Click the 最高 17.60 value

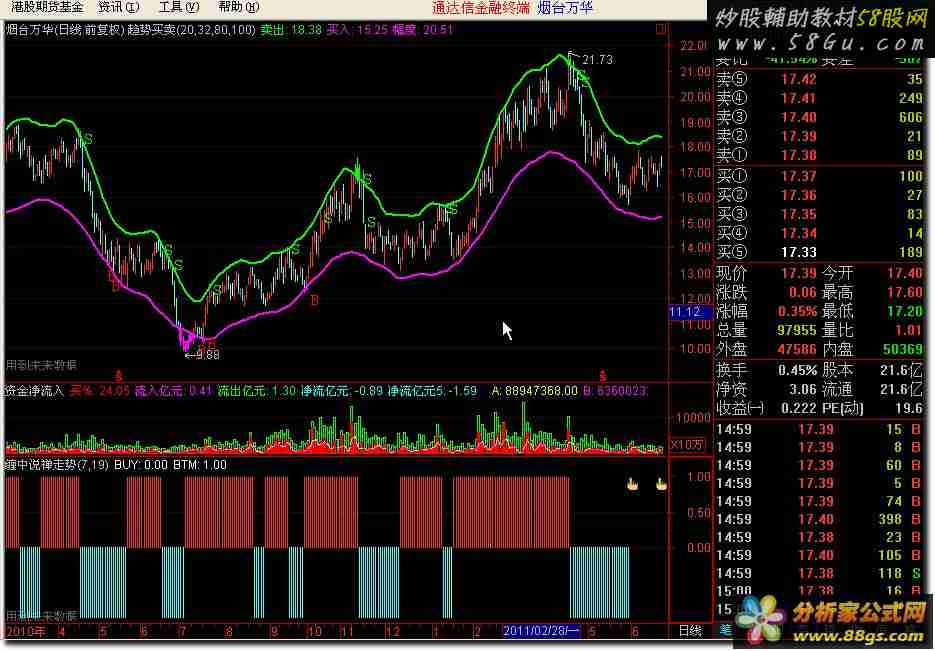coord(905,292)
